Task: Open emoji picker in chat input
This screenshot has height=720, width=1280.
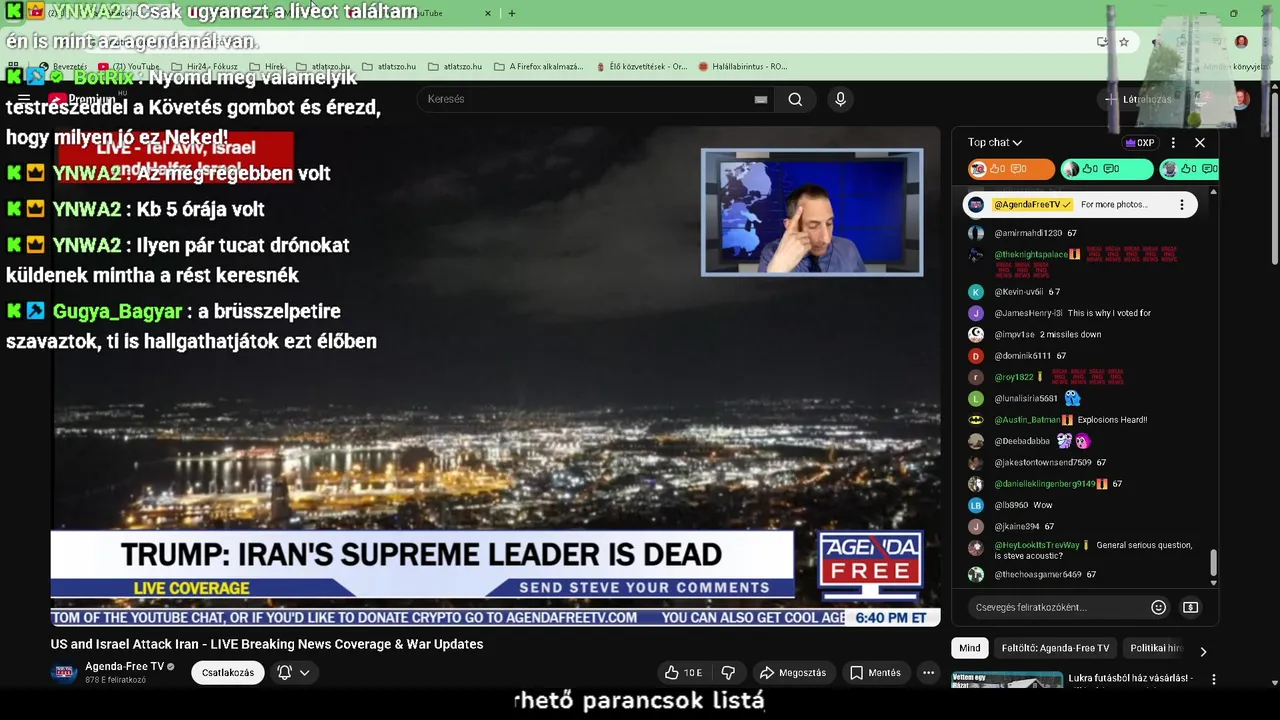Action: click(1159, 607)
